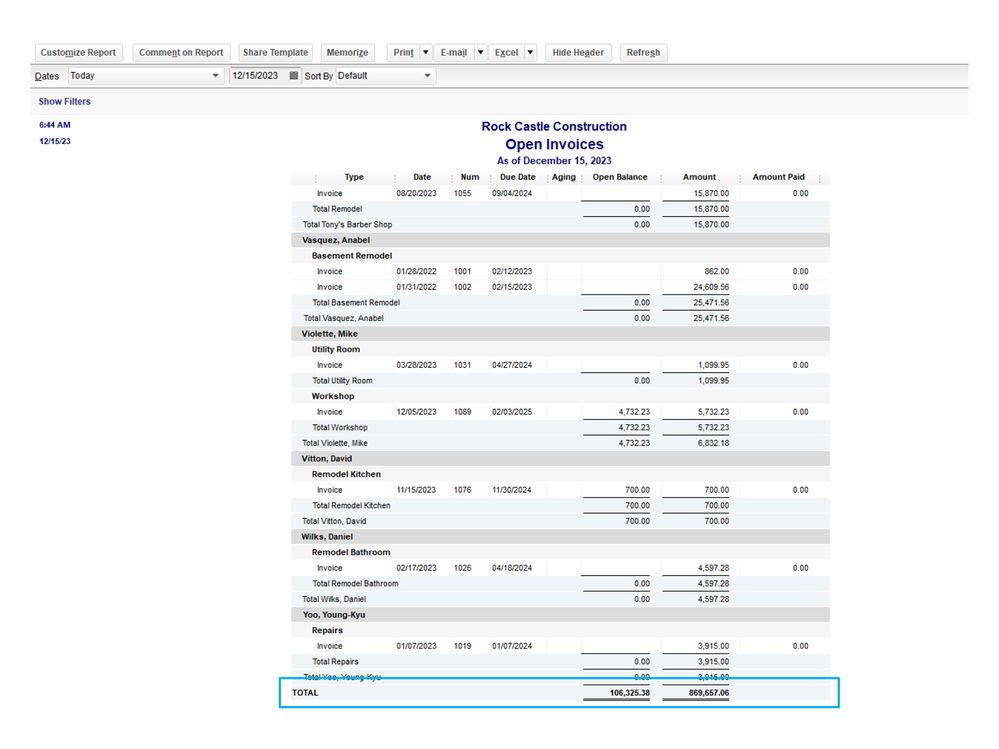Image resolution: width=999 pixels, height=749 pixels.
Task: Select Total Violette, Mike amount 6,832.18
Action: tap(713, 443)
